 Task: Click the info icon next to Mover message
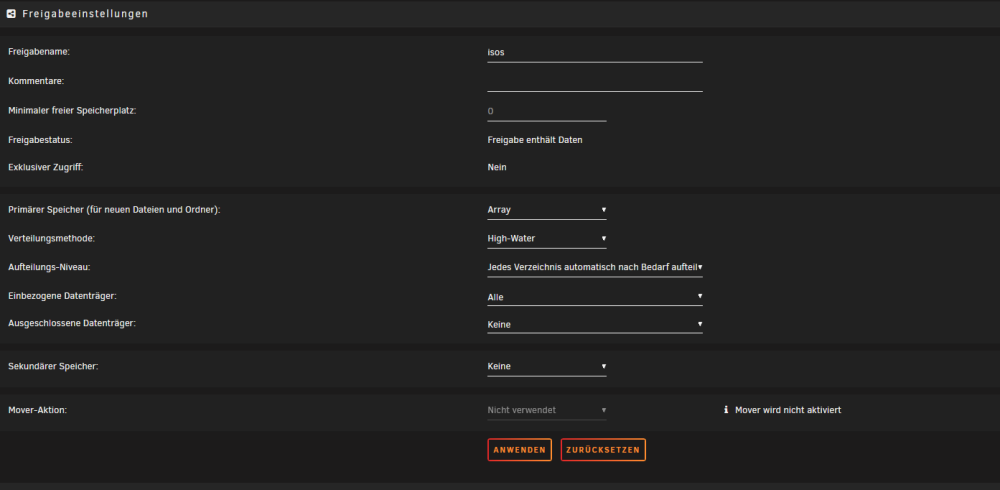[726, 410]
